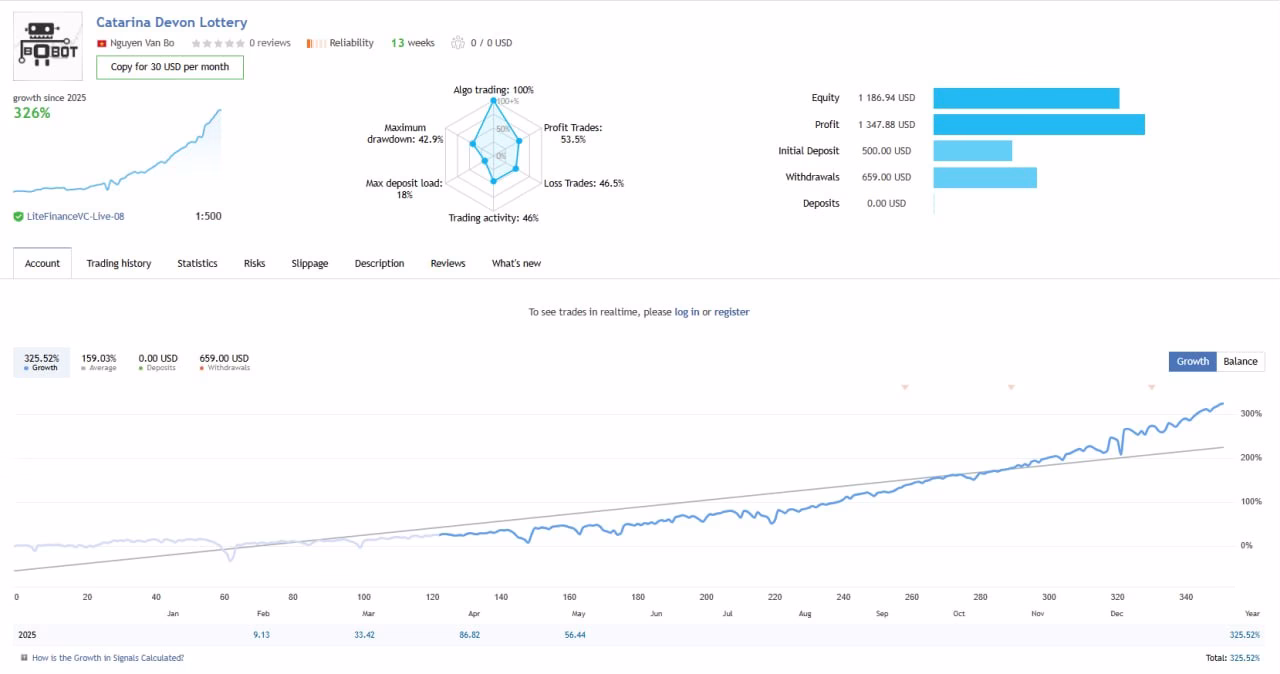Click the Vietnam flag icon beside author name
This screenshot has width=1280, height=674.
coord(101,43)
